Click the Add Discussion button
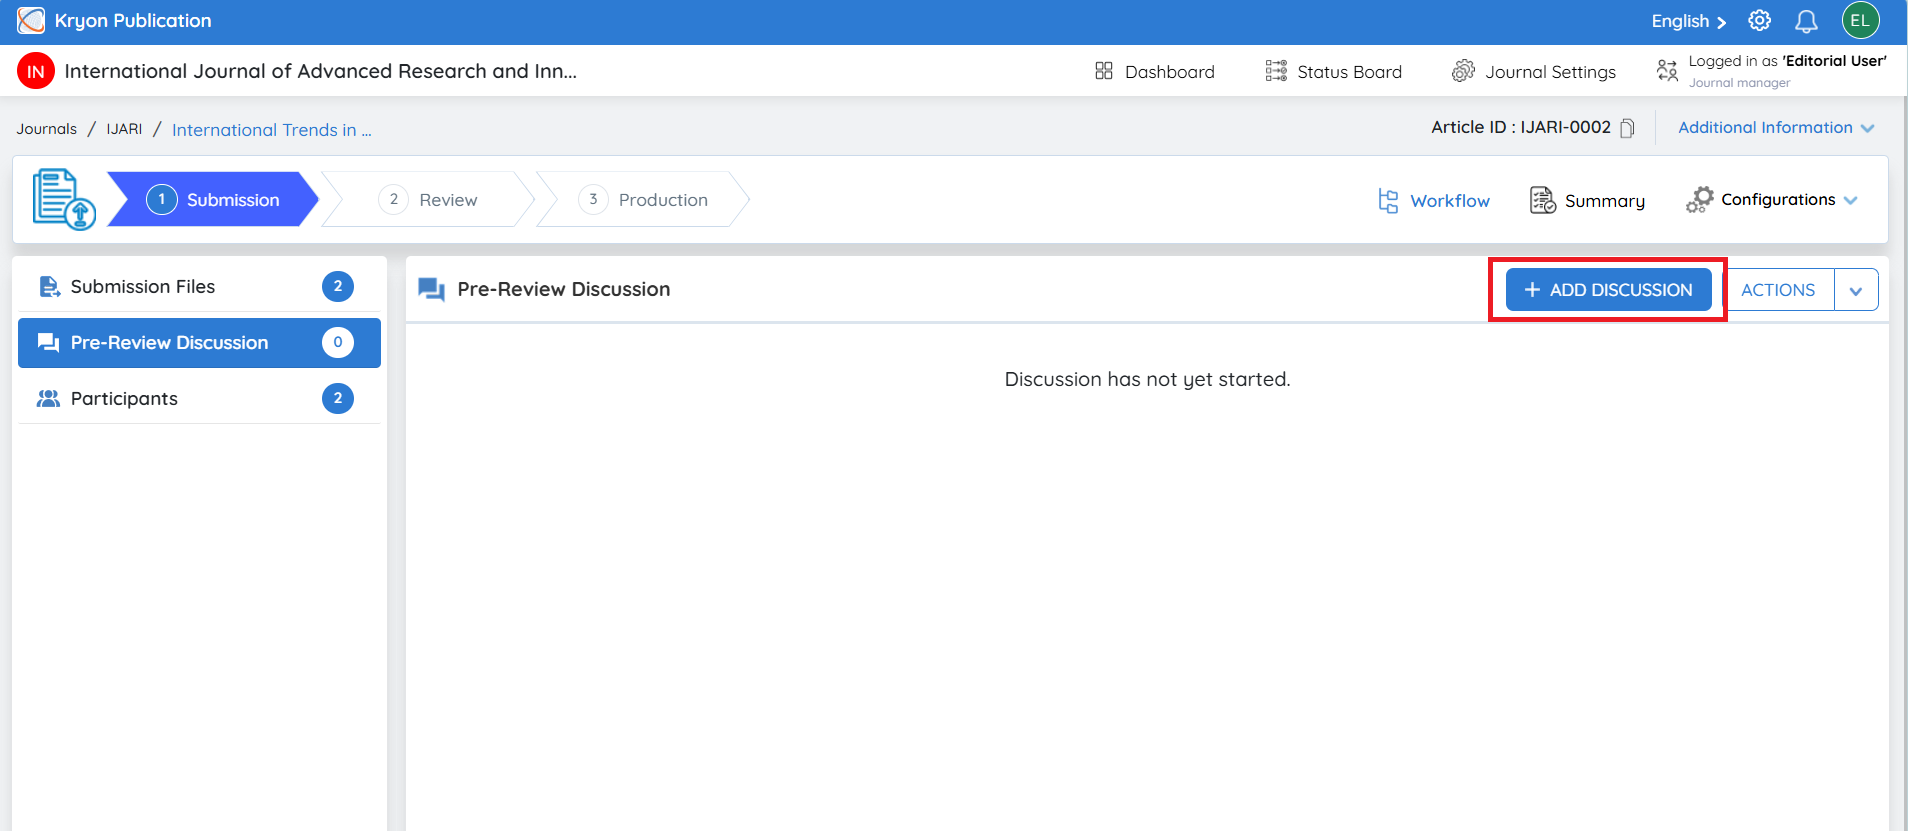1908x831 pixels. coord(1608,290)
